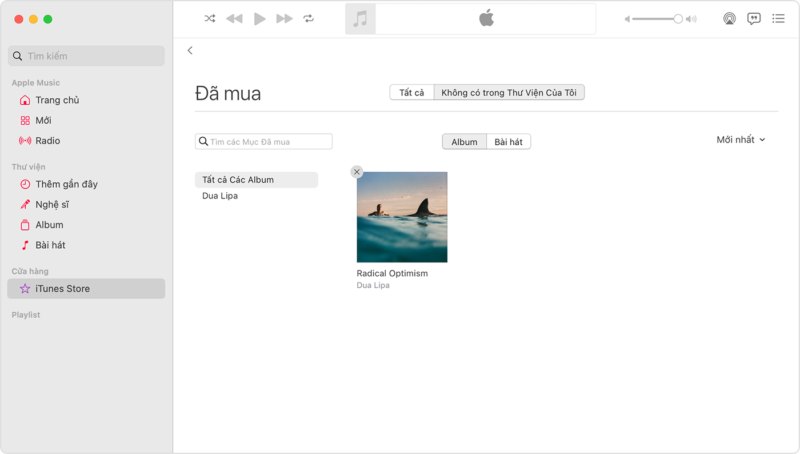
Task: Skip to the next track
Action: [285, 19]
